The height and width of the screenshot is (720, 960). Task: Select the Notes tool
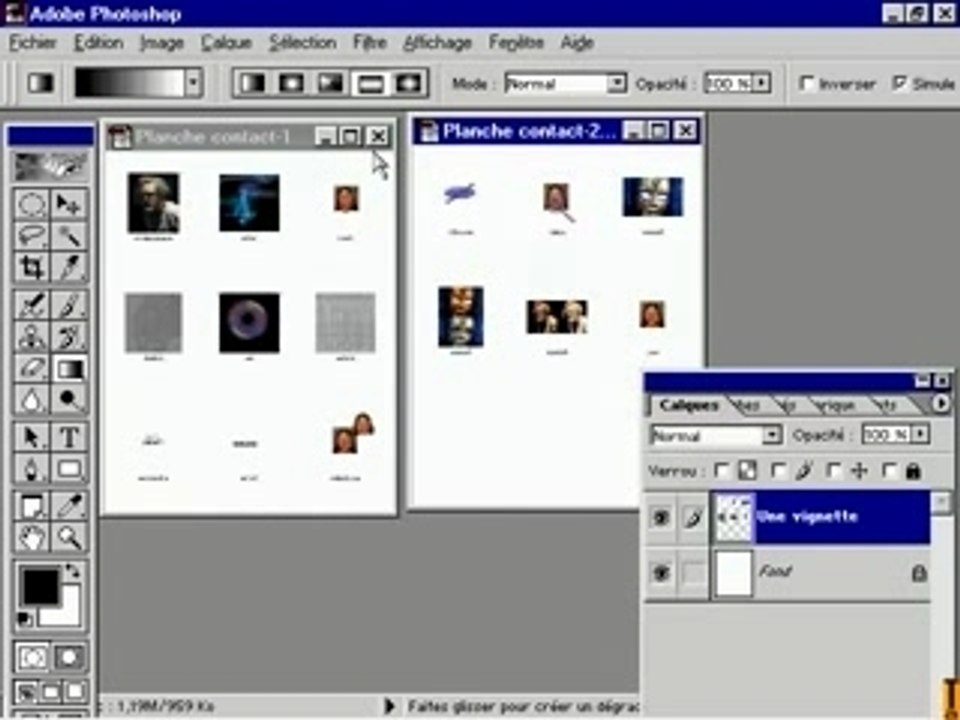click(31, 506)
